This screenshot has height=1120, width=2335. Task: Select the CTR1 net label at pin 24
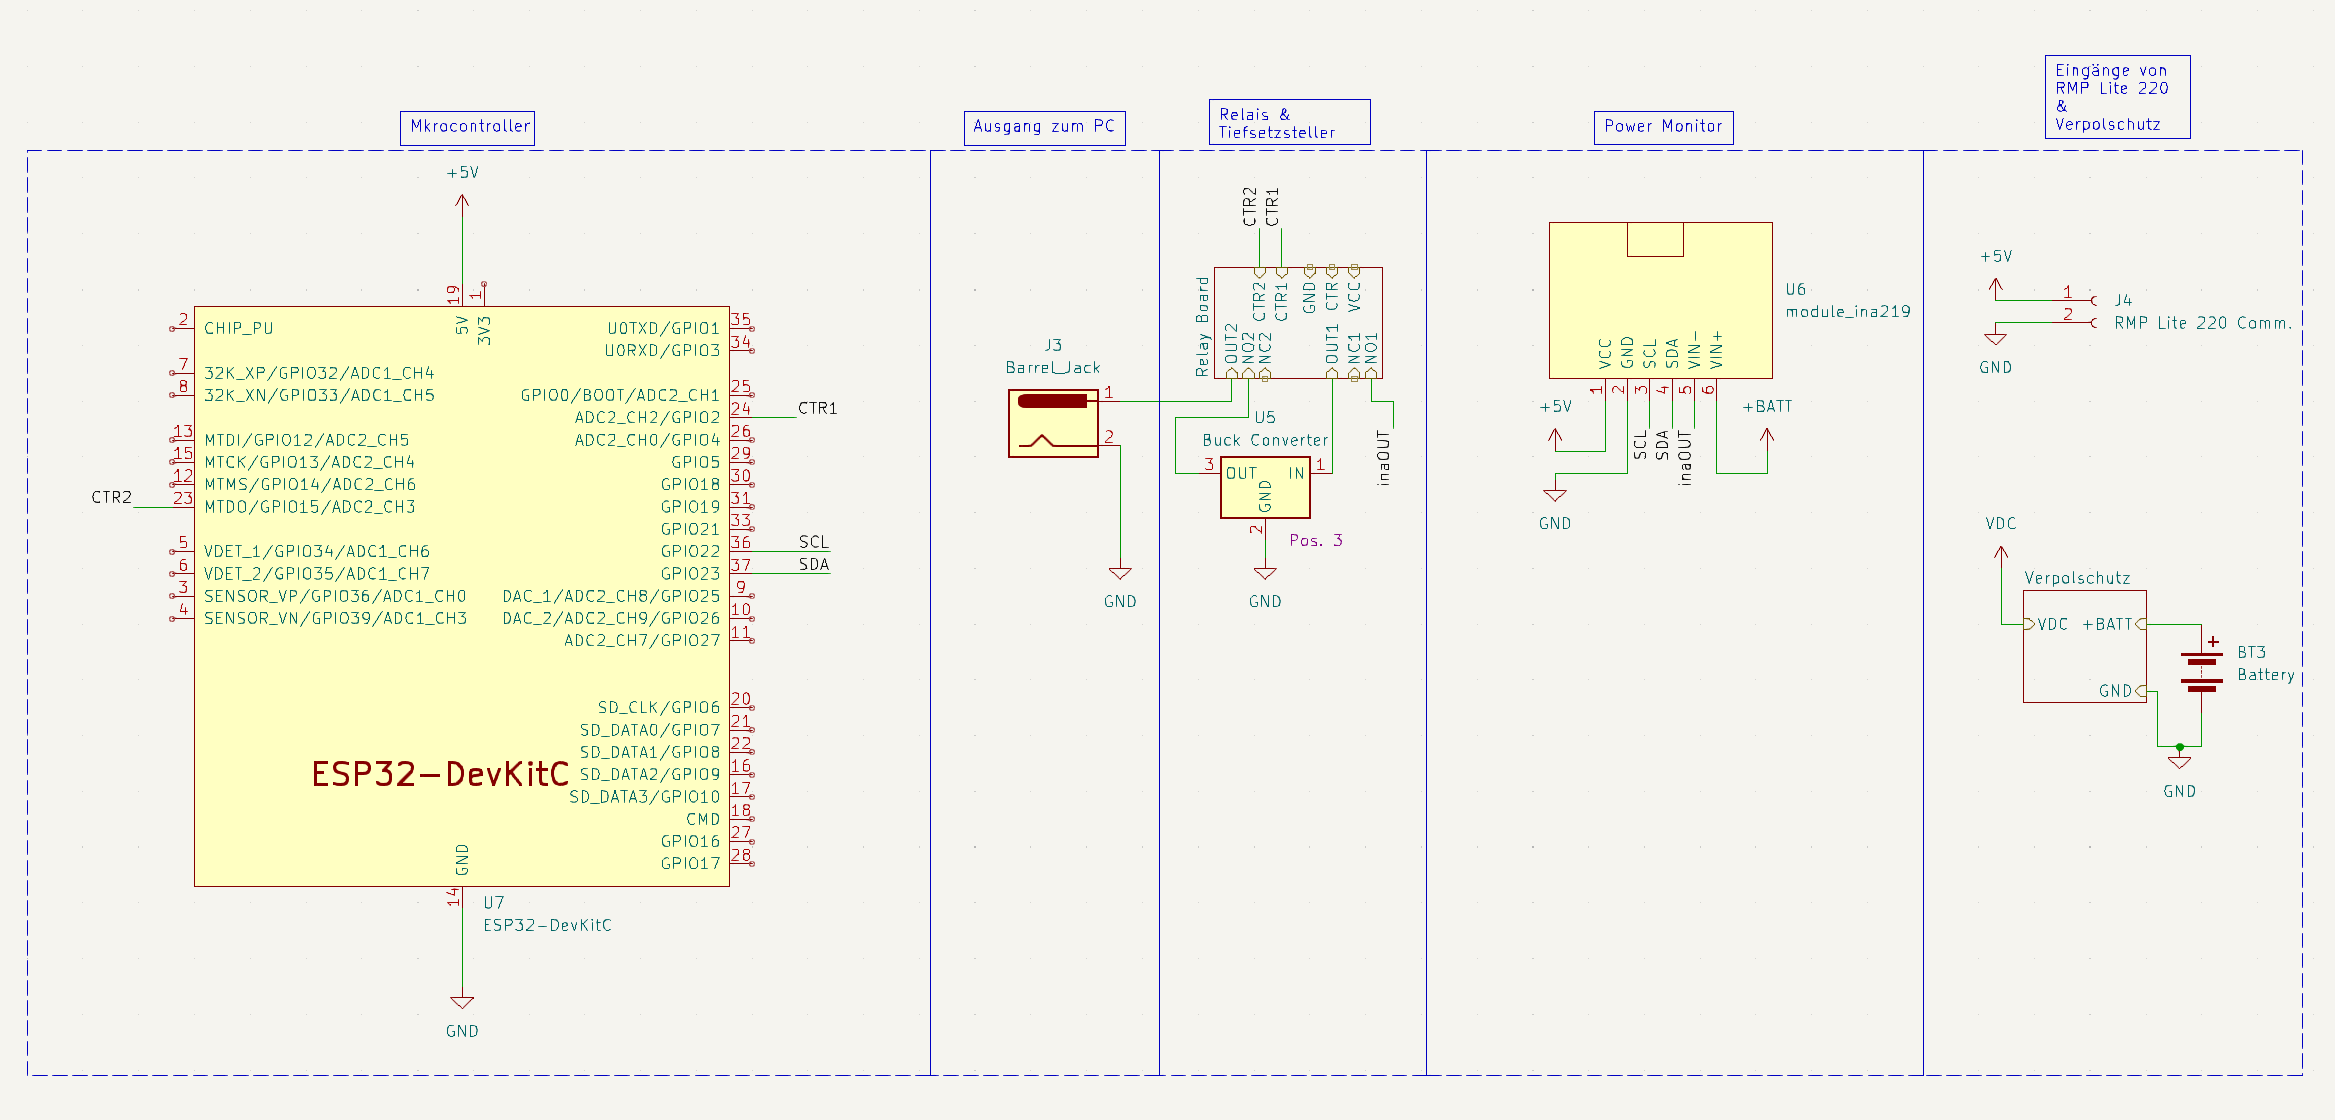[817, 408]
